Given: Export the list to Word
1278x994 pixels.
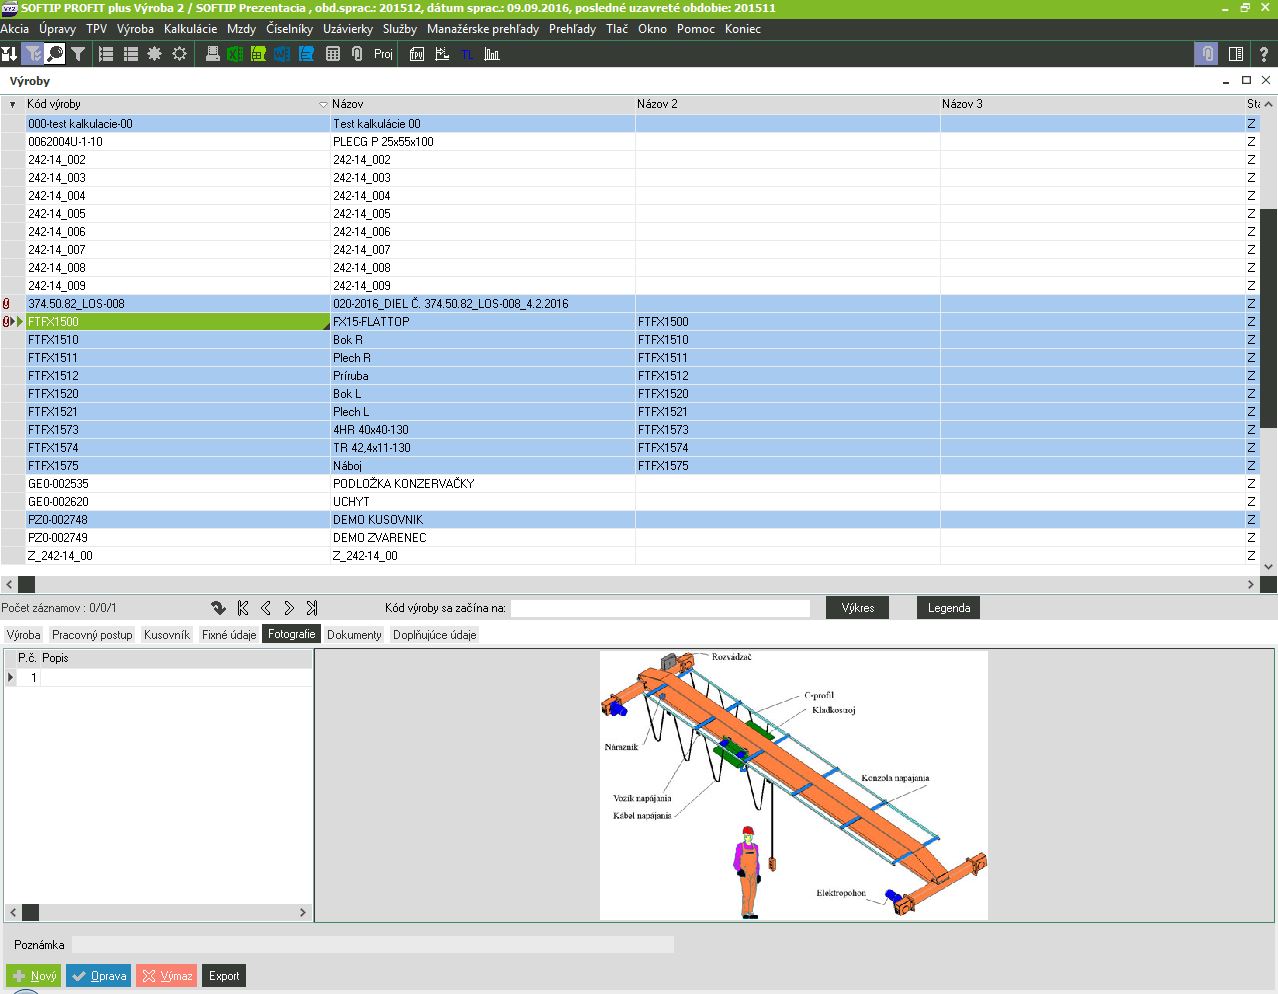Looking at the screenshot, I should tap(282, 54).
